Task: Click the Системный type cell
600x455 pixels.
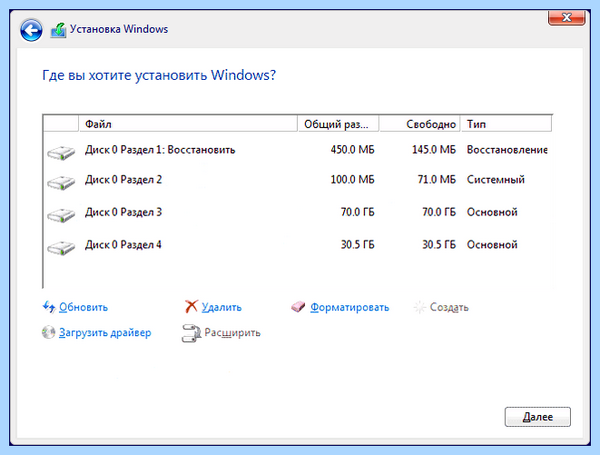Action: coord(496,180)
